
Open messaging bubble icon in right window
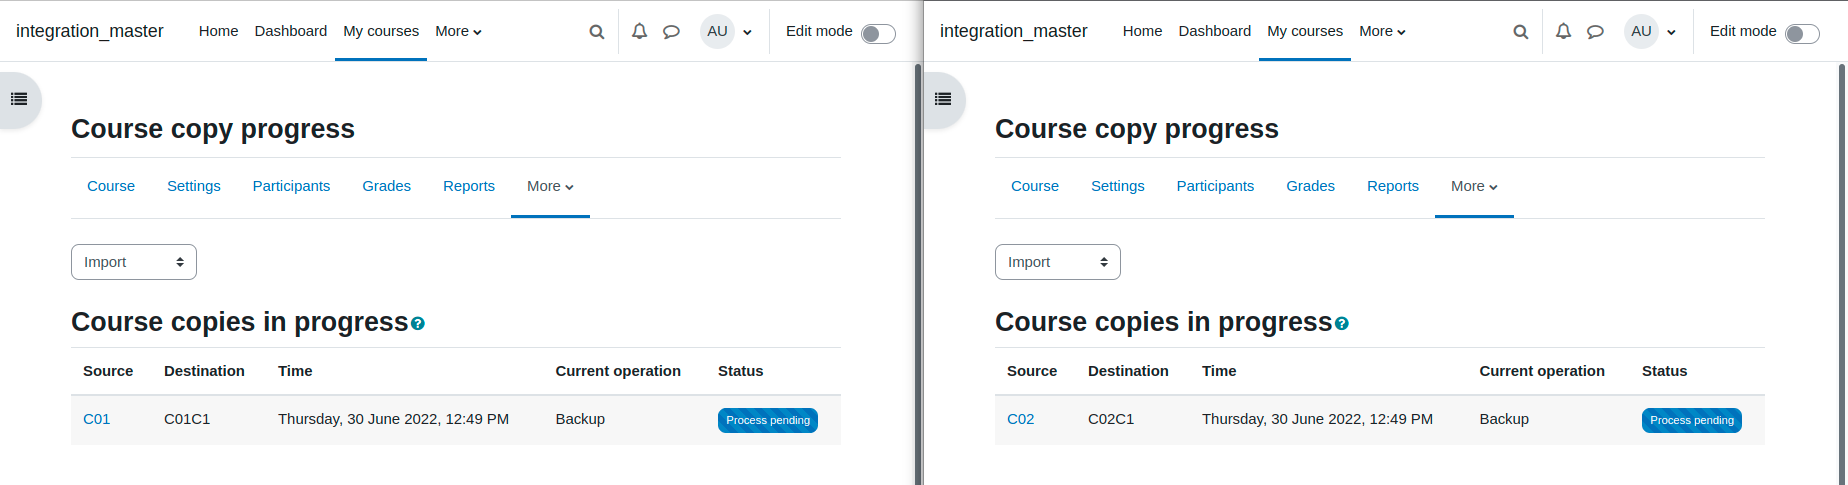pyautogui.click(x=1596, y=32)
